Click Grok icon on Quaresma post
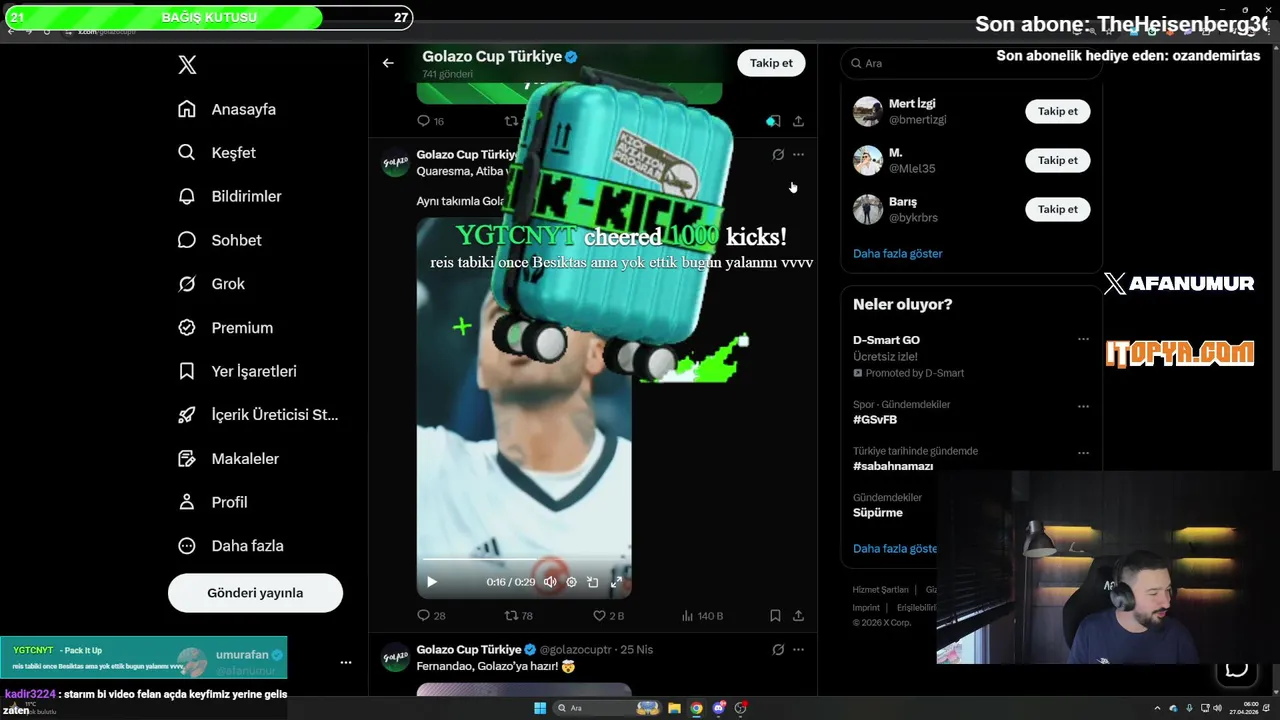This screenshot has width=1280, height=720. (x=778, y=155)
